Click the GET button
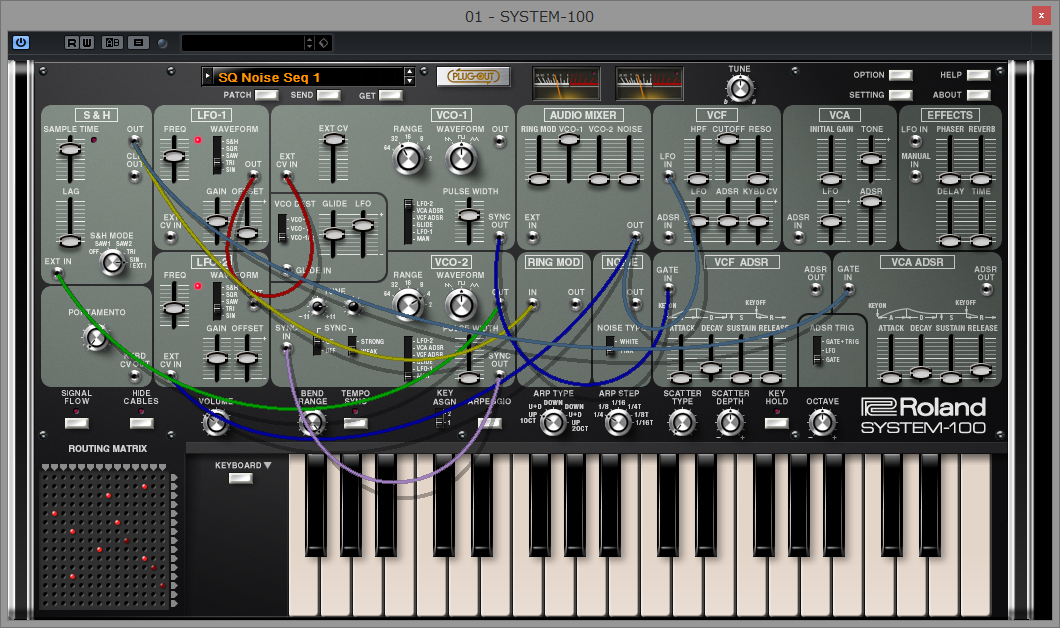Image resolution: width=1060 pixels, height=628 pixels. pos(391,95)
